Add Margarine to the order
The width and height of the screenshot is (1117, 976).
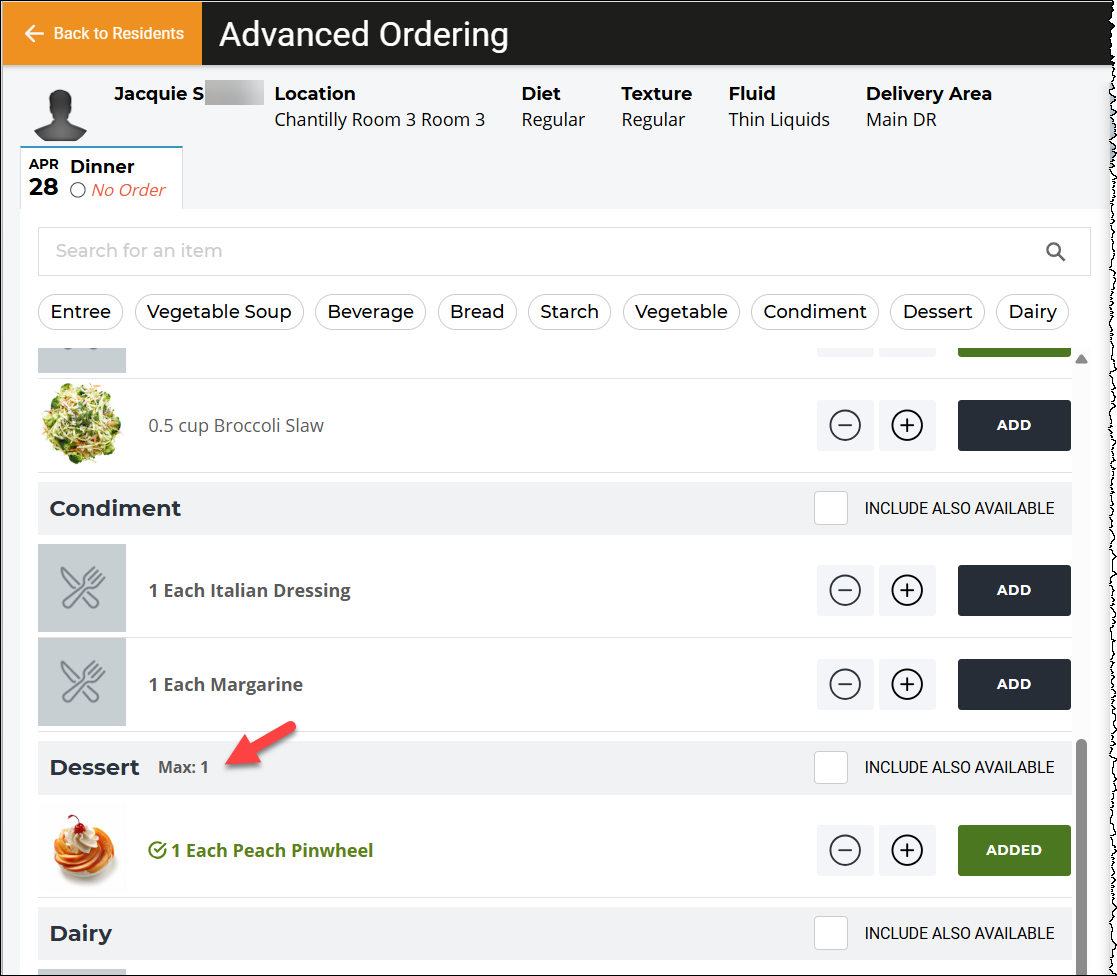pyautogui.click(x=1014, y=685)
